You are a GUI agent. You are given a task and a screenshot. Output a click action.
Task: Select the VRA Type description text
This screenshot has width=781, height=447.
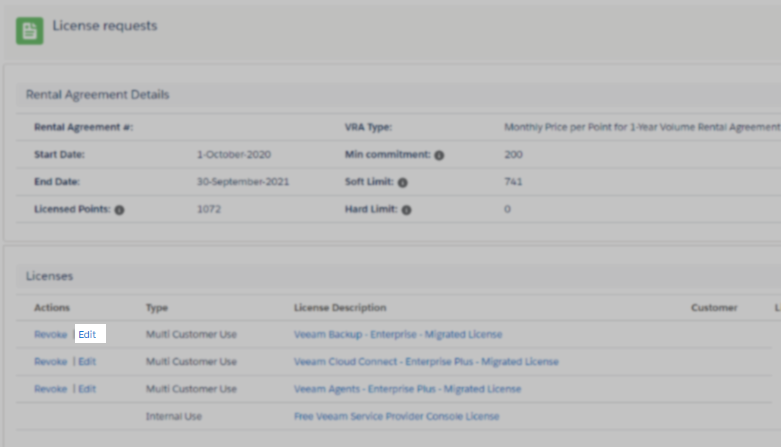point(642,127)
